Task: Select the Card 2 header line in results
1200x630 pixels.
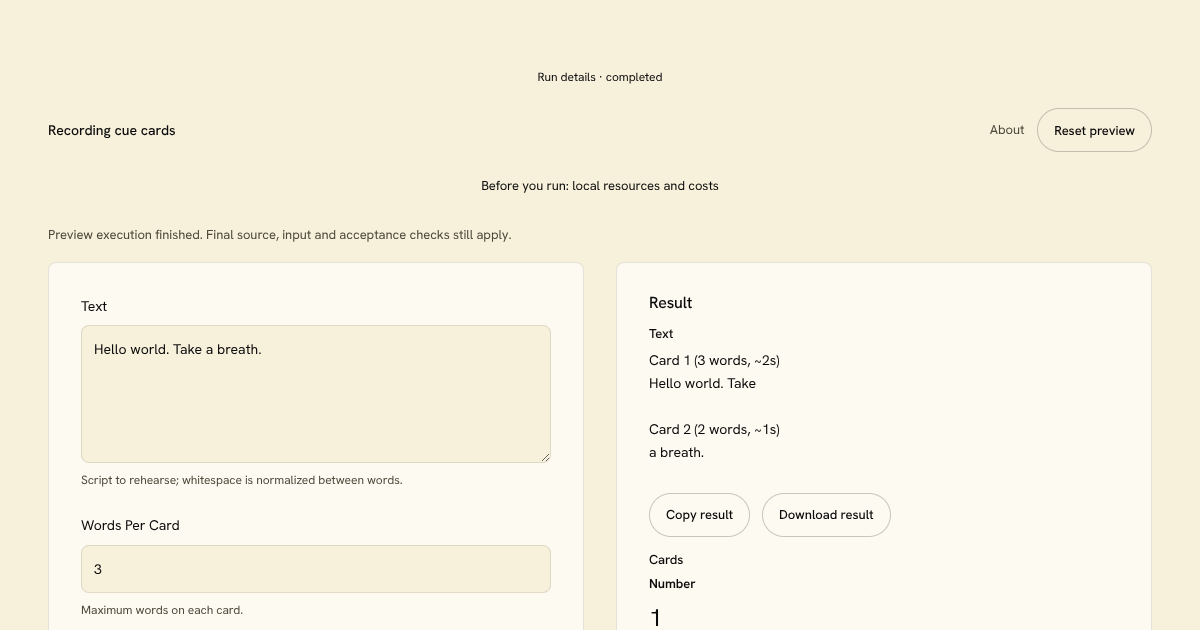Action: [714, 429]
